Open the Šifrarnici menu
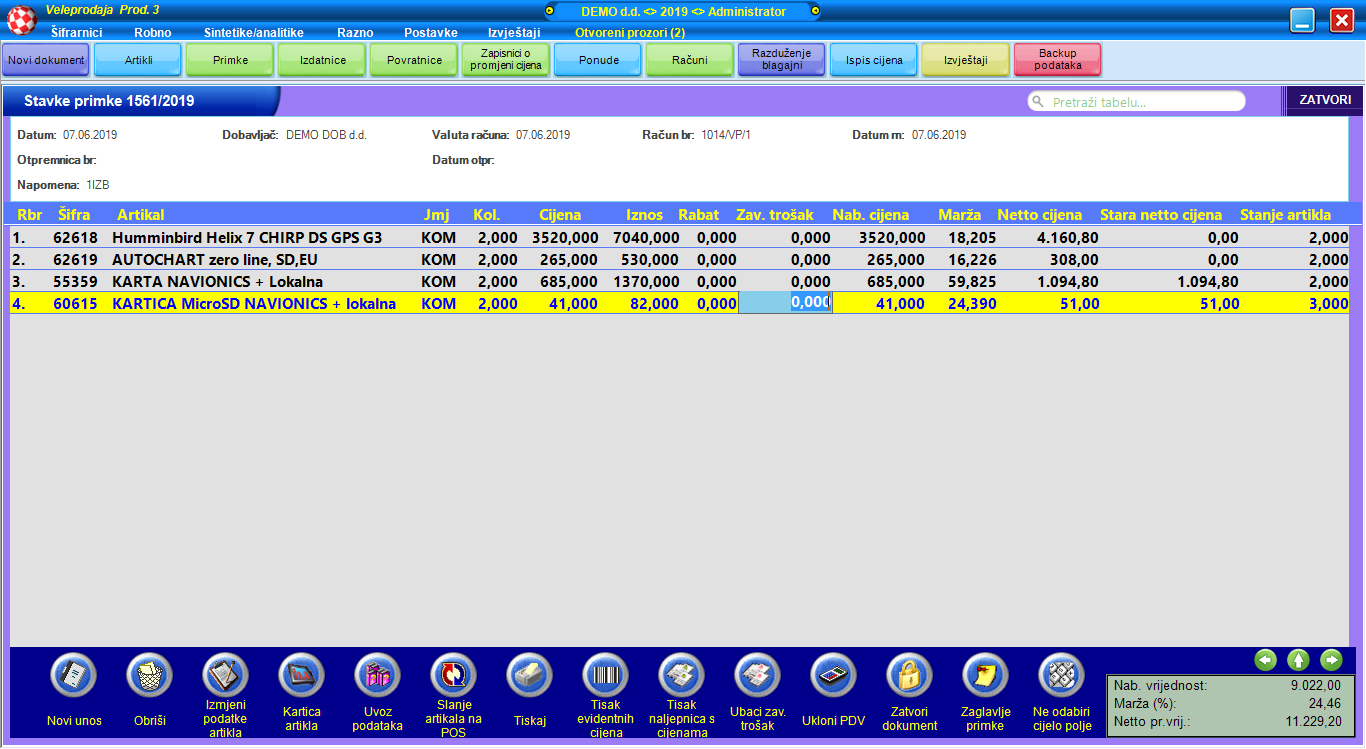The width and height of the screenshot is (1366, 749). 76,32
